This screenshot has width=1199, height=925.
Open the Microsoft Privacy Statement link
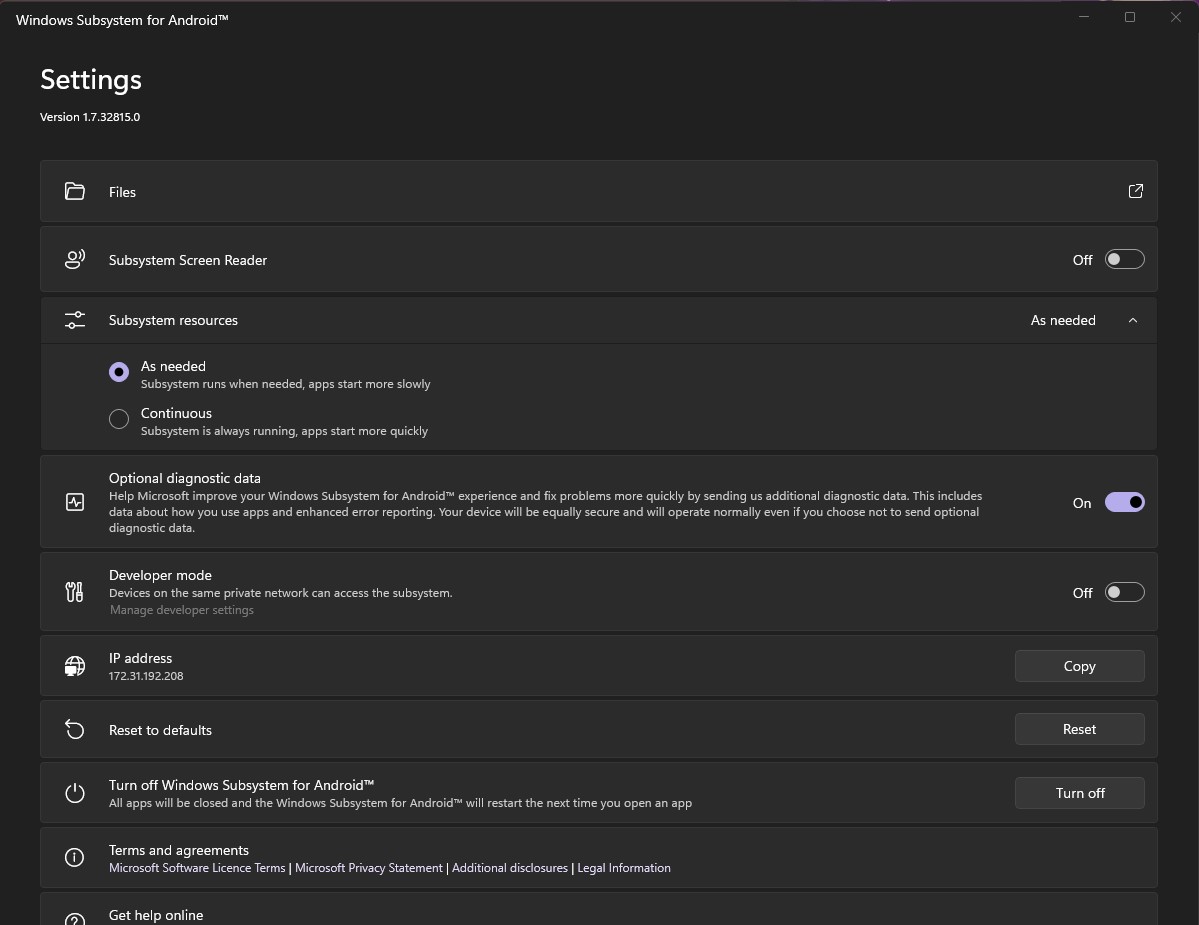(369, 868)
